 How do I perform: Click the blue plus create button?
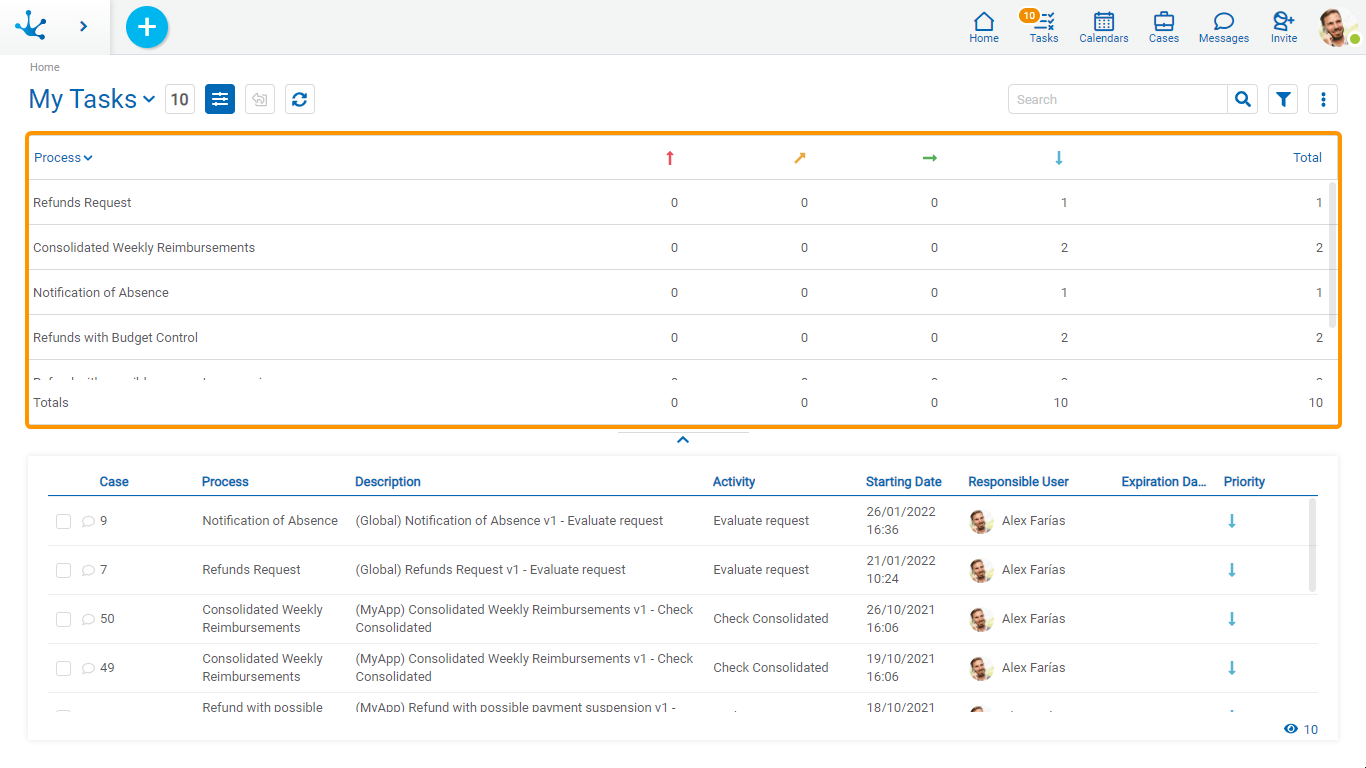coord(147,27)
